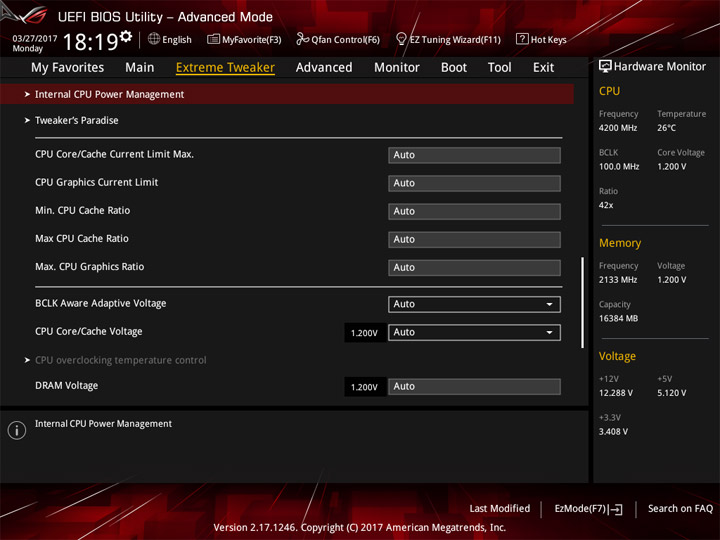Screen dimensions: 720x540
Task: Click the 18:19 clock display
Action: click(x=90, y=42)
